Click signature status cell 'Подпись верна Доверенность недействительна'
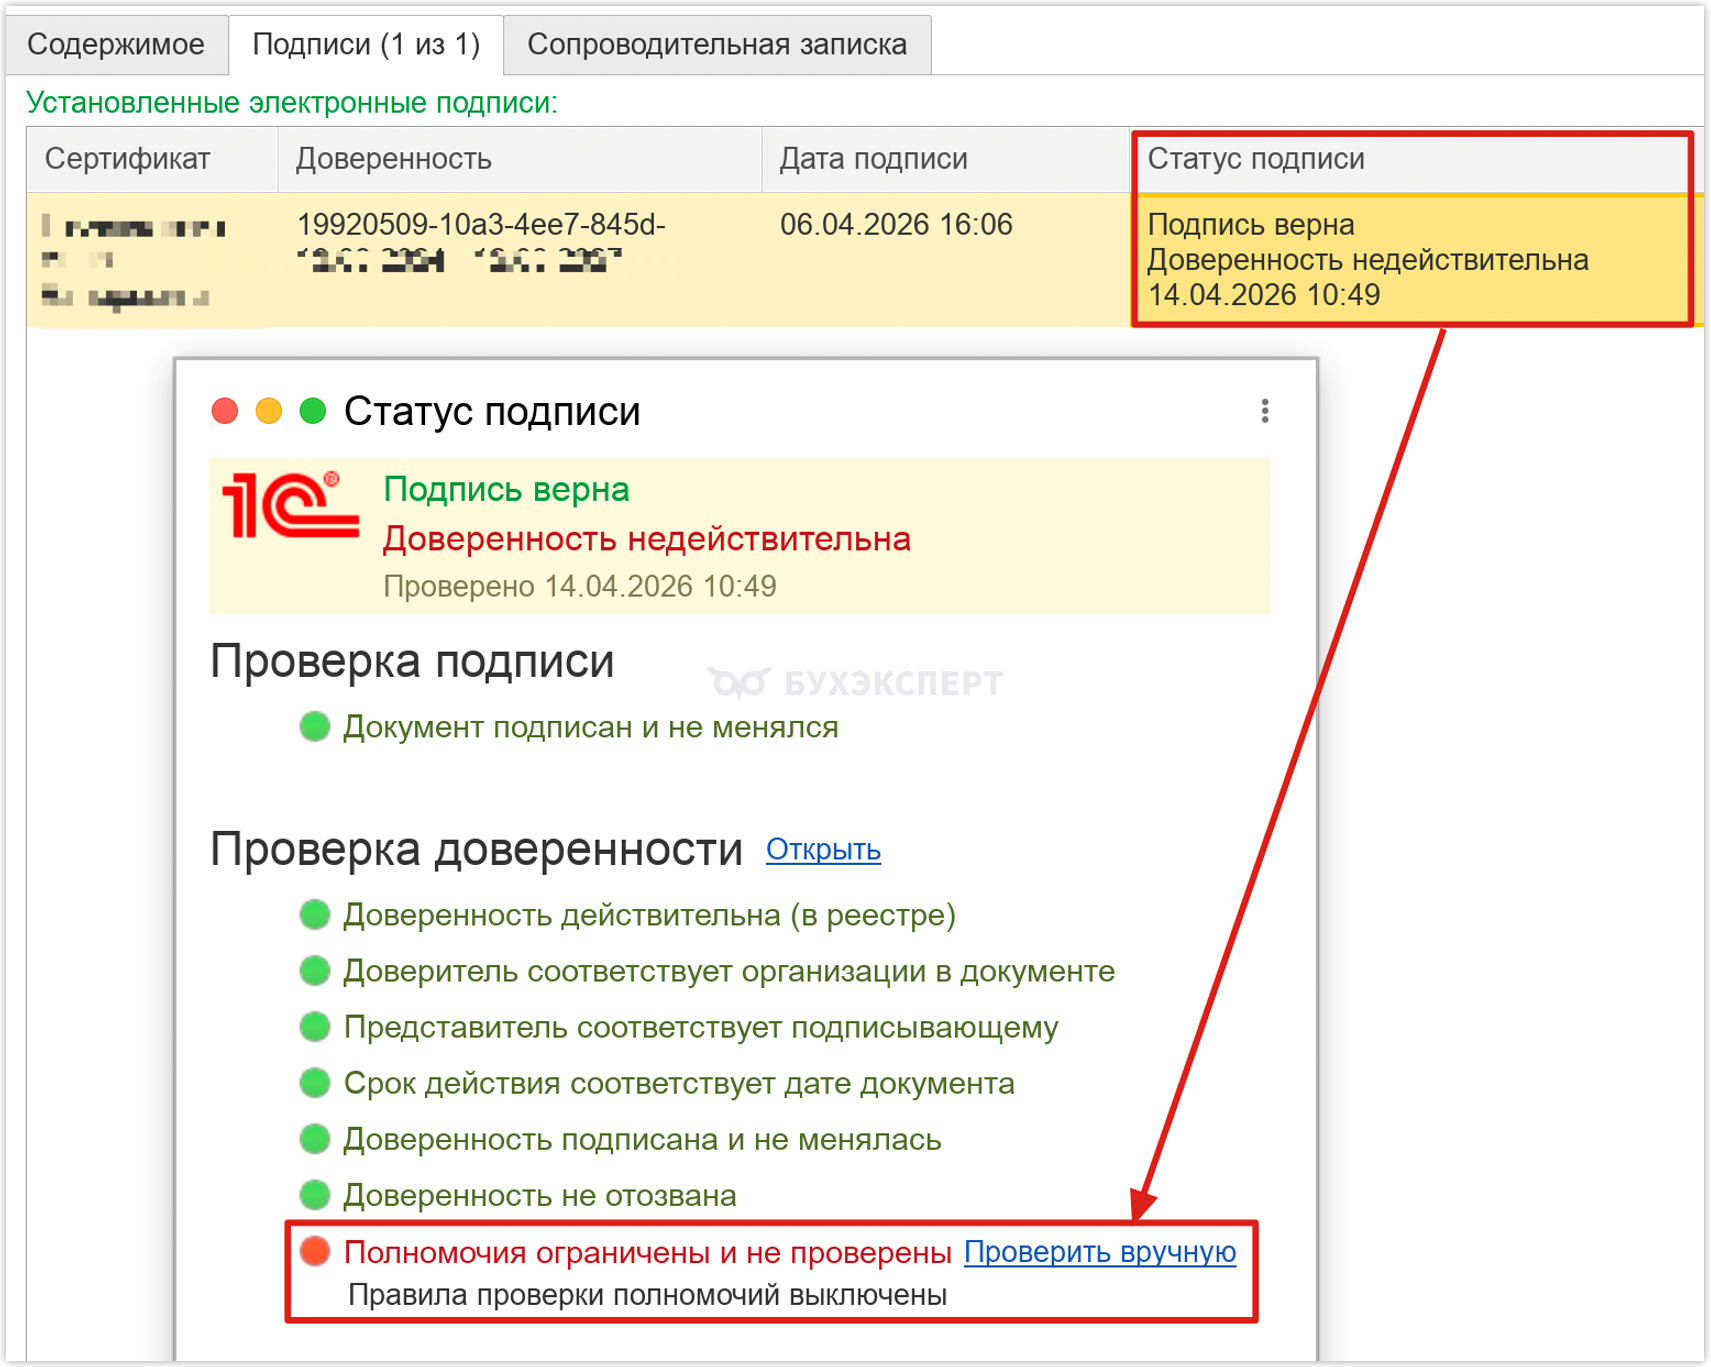 pyautogui.click(x=1411, y=260)
